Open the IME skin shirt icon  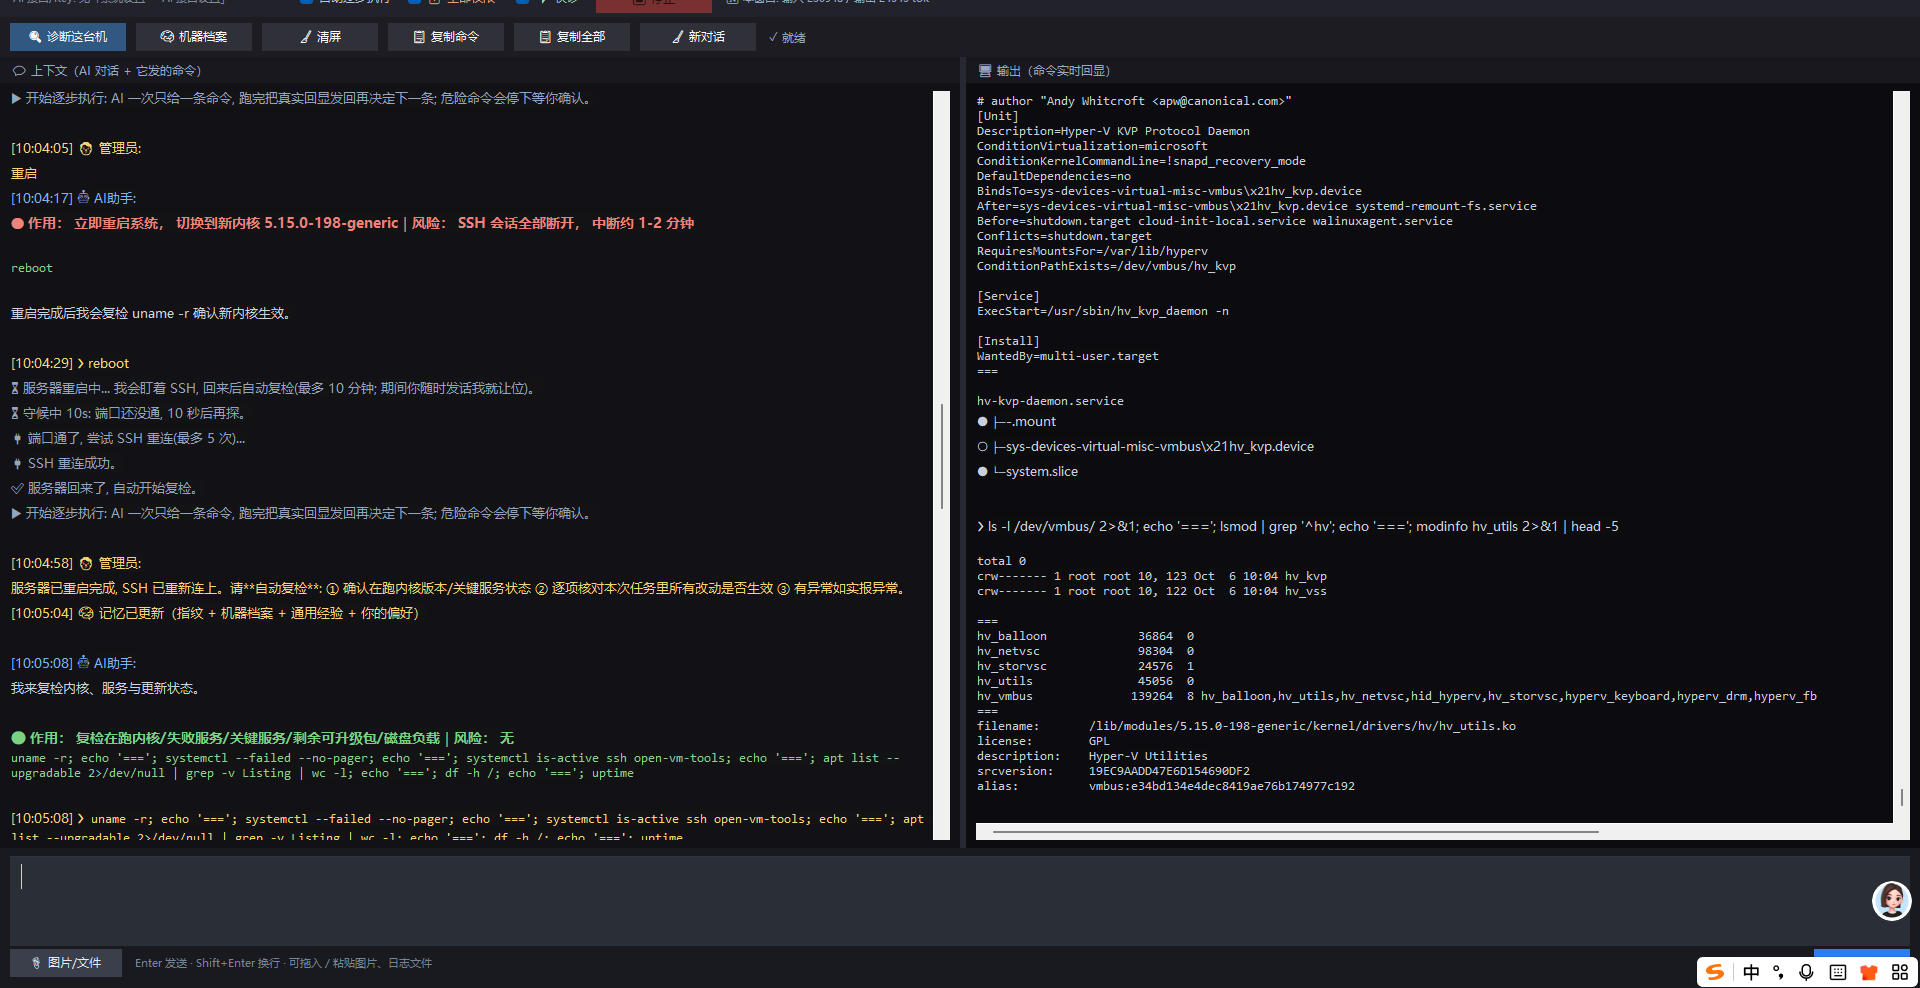click(x=1868, y=972)
